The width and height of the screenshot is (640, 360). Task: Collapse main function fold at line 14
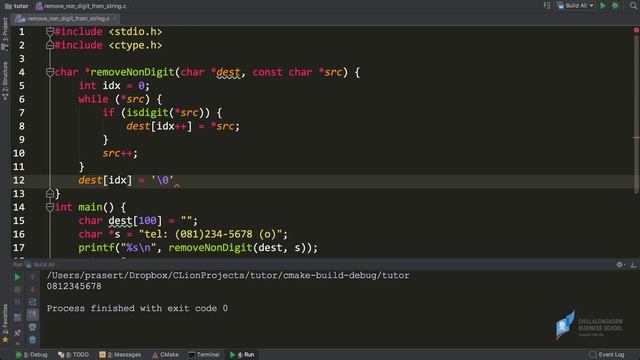50,207
